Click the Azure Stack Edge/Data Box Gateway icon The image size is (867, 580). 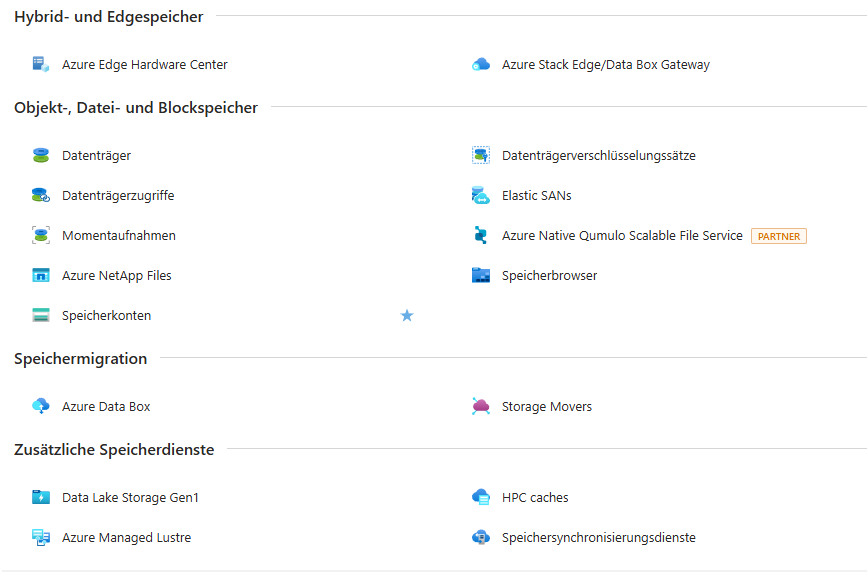[480, 64]
